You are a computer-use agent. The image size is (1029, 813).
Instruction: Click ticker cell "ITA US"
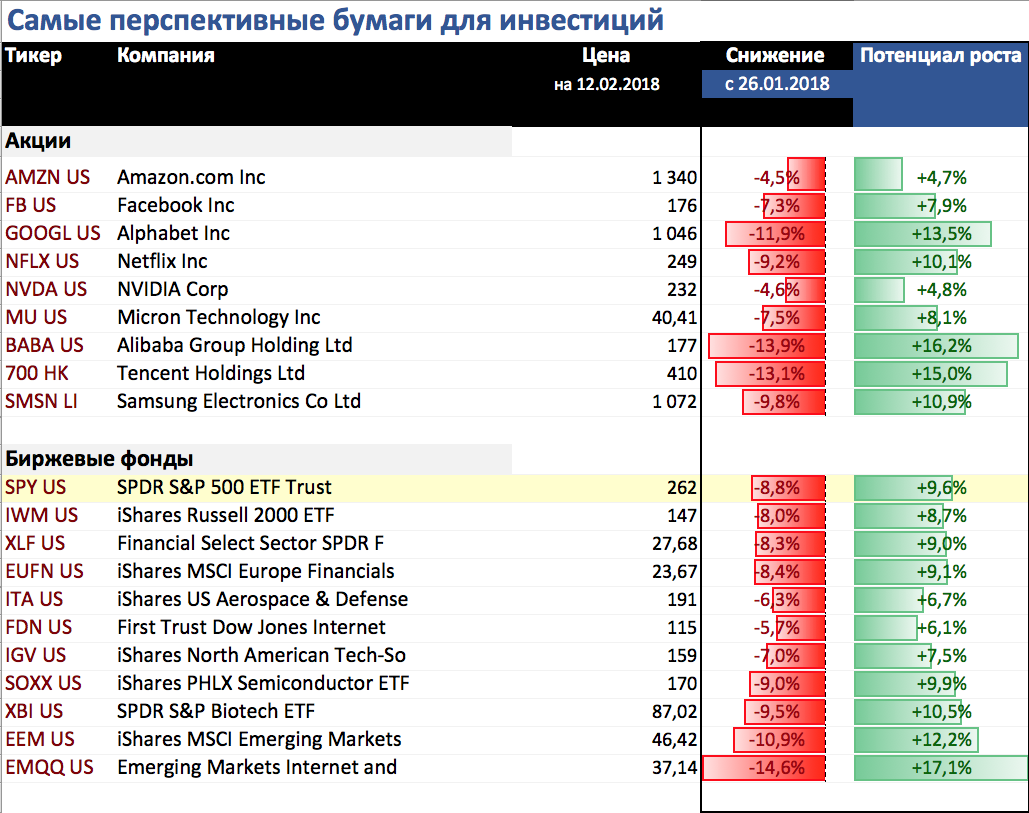(x=34, y=599)
